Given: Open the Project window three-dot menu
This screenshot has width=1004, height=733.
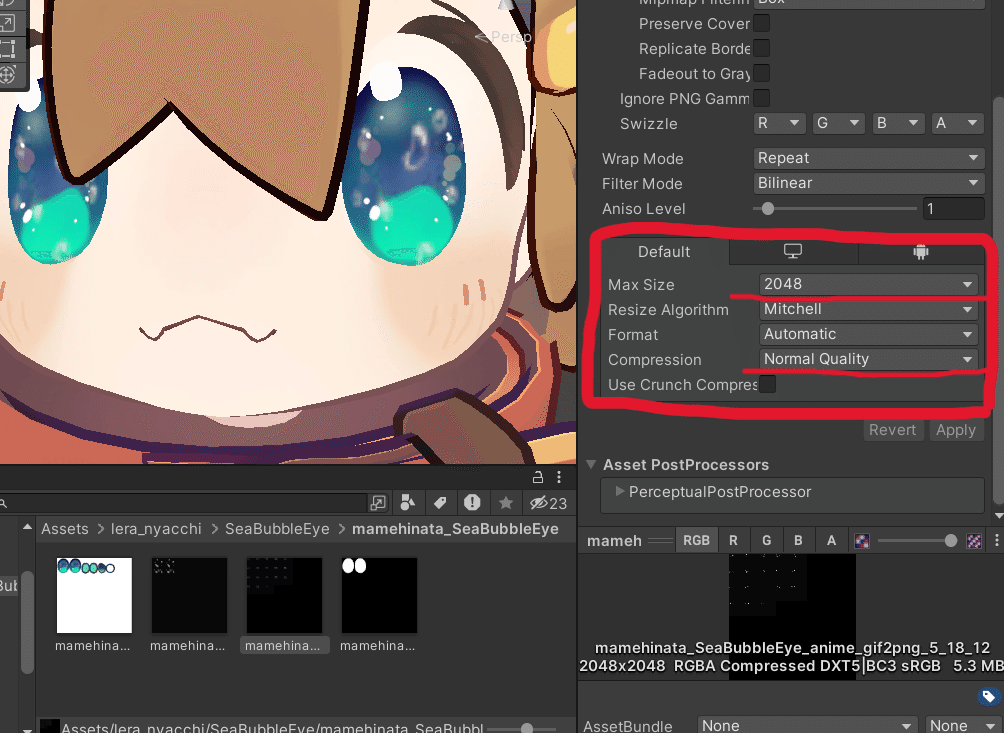Looking at the screenshot, I should pyautogui.click(x=559, y=477).
